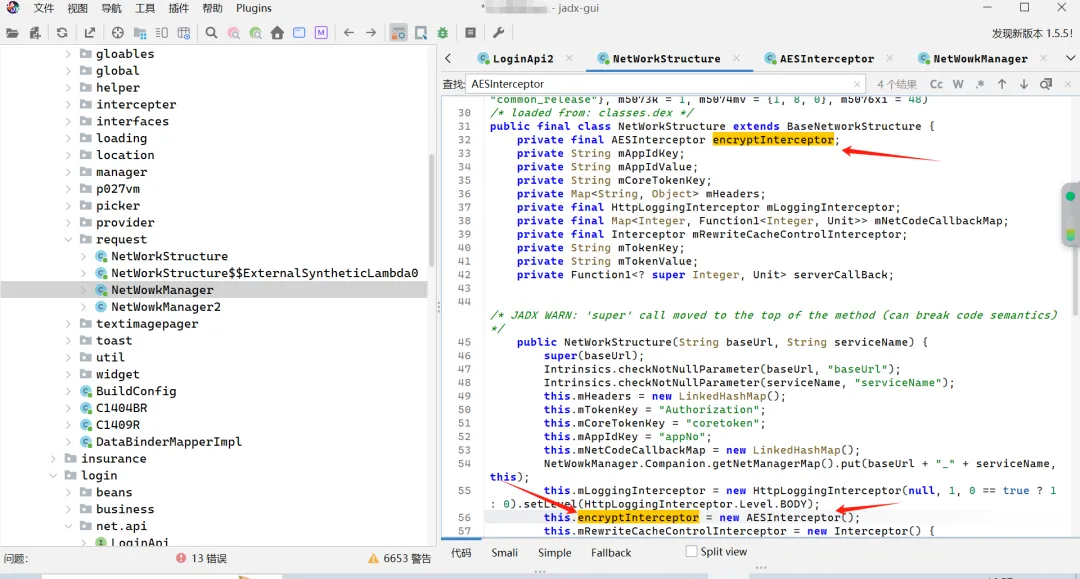This screenshot has height=579, width=1080.
Task: Expand the intercepter package
Action: point(68,105)
